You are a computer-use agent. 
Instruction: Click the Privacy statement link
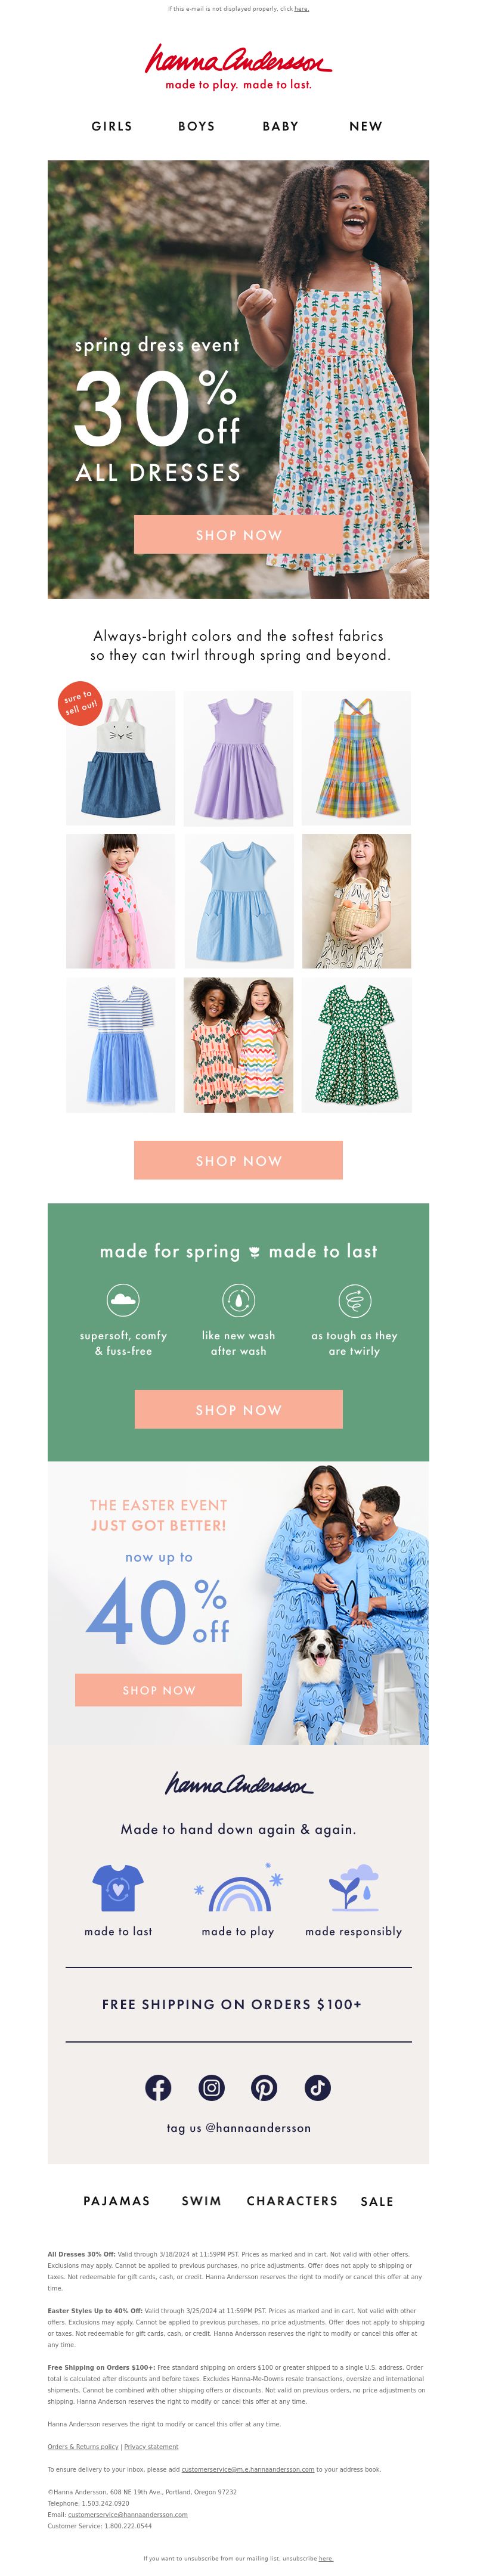tap(151, 2446)
